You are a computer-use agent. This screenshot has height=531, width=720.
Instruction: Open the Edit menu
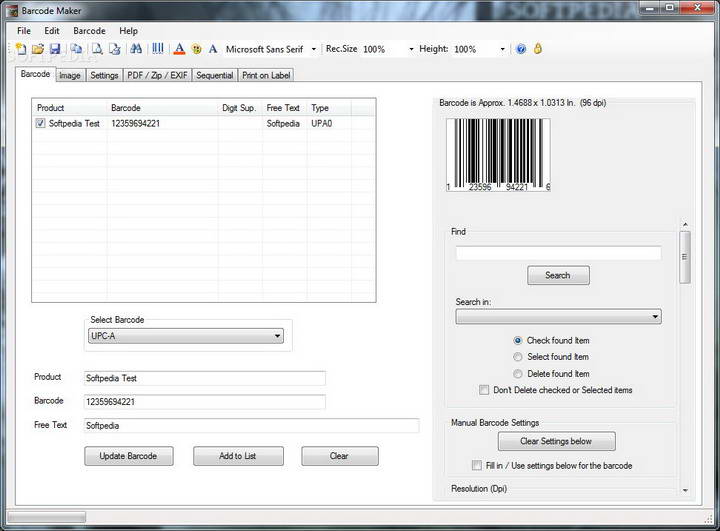point(52,31)
